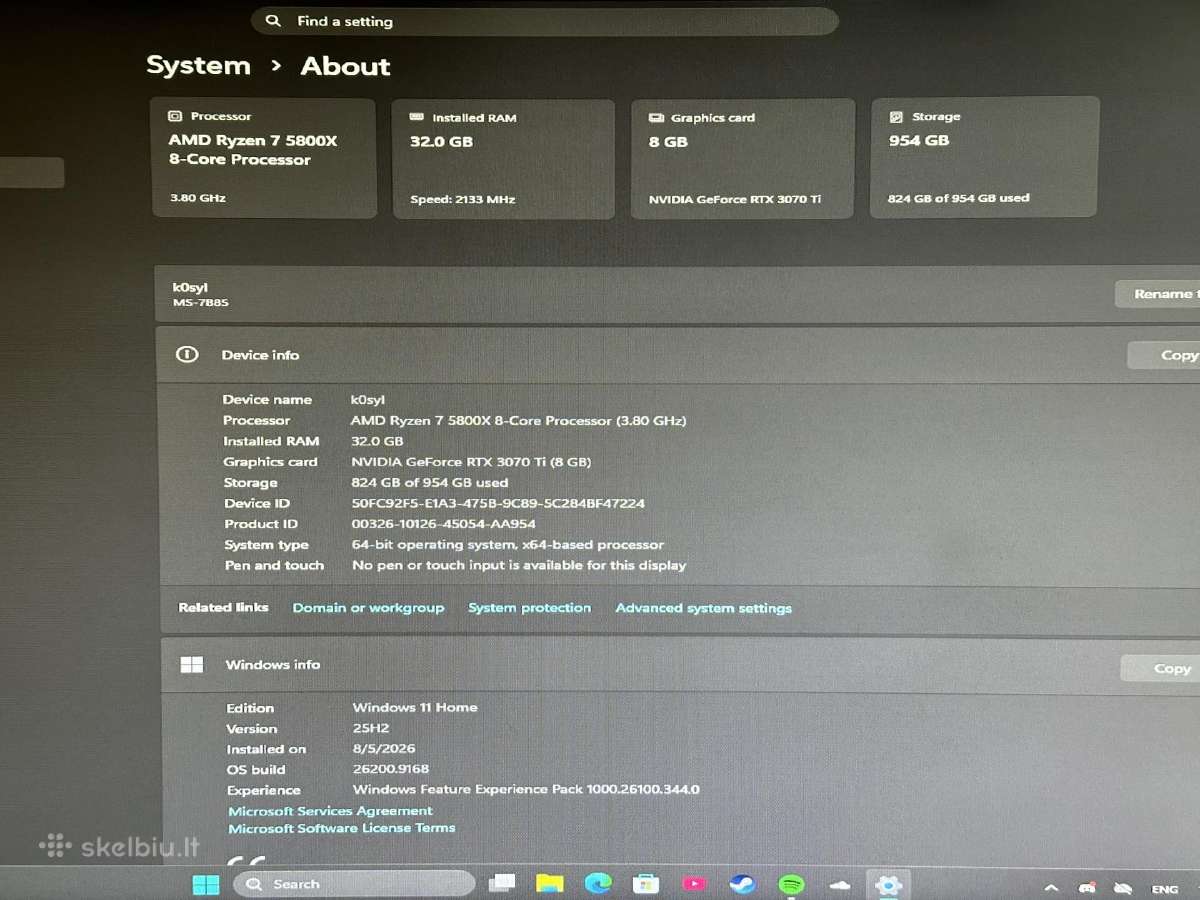Select the Device ID value 50FC92F5-E1A3-475B
This screenshot has width=1200, height=900.
pyautogui.click(x=498, y=503)
